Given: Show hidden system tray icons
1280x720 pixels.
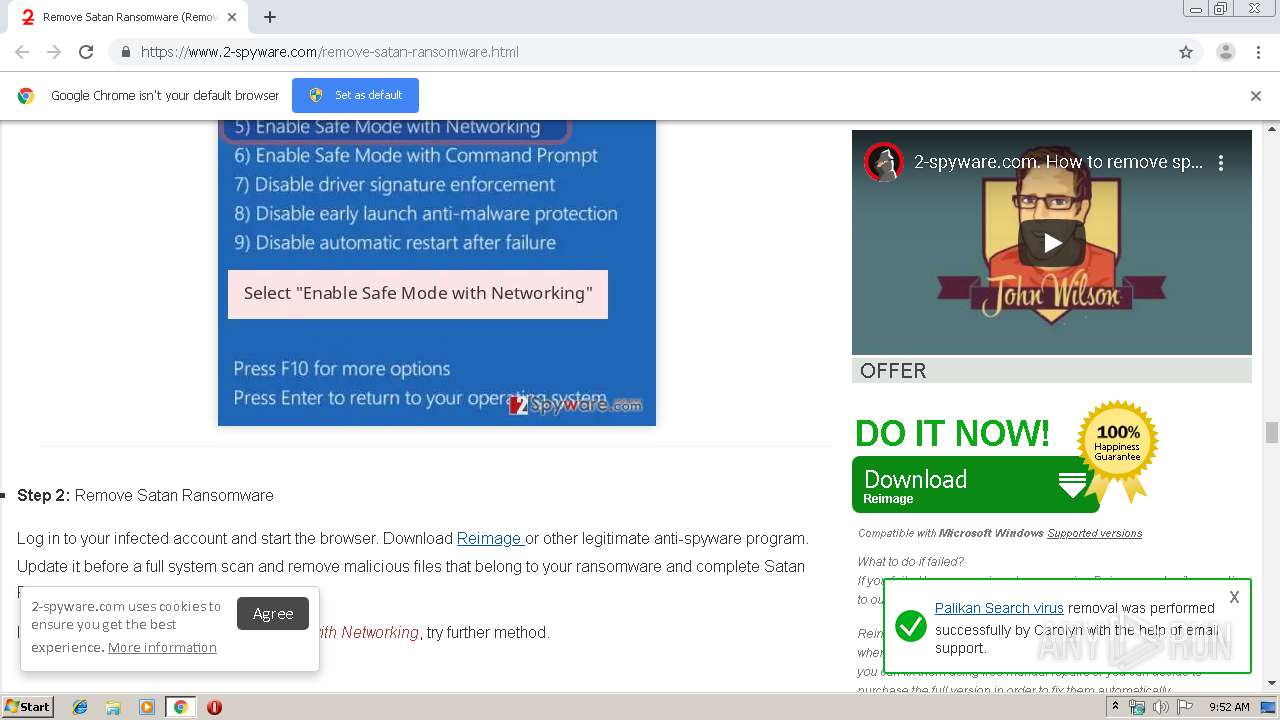Looking at the screenshot, I should pos(1115,707).
